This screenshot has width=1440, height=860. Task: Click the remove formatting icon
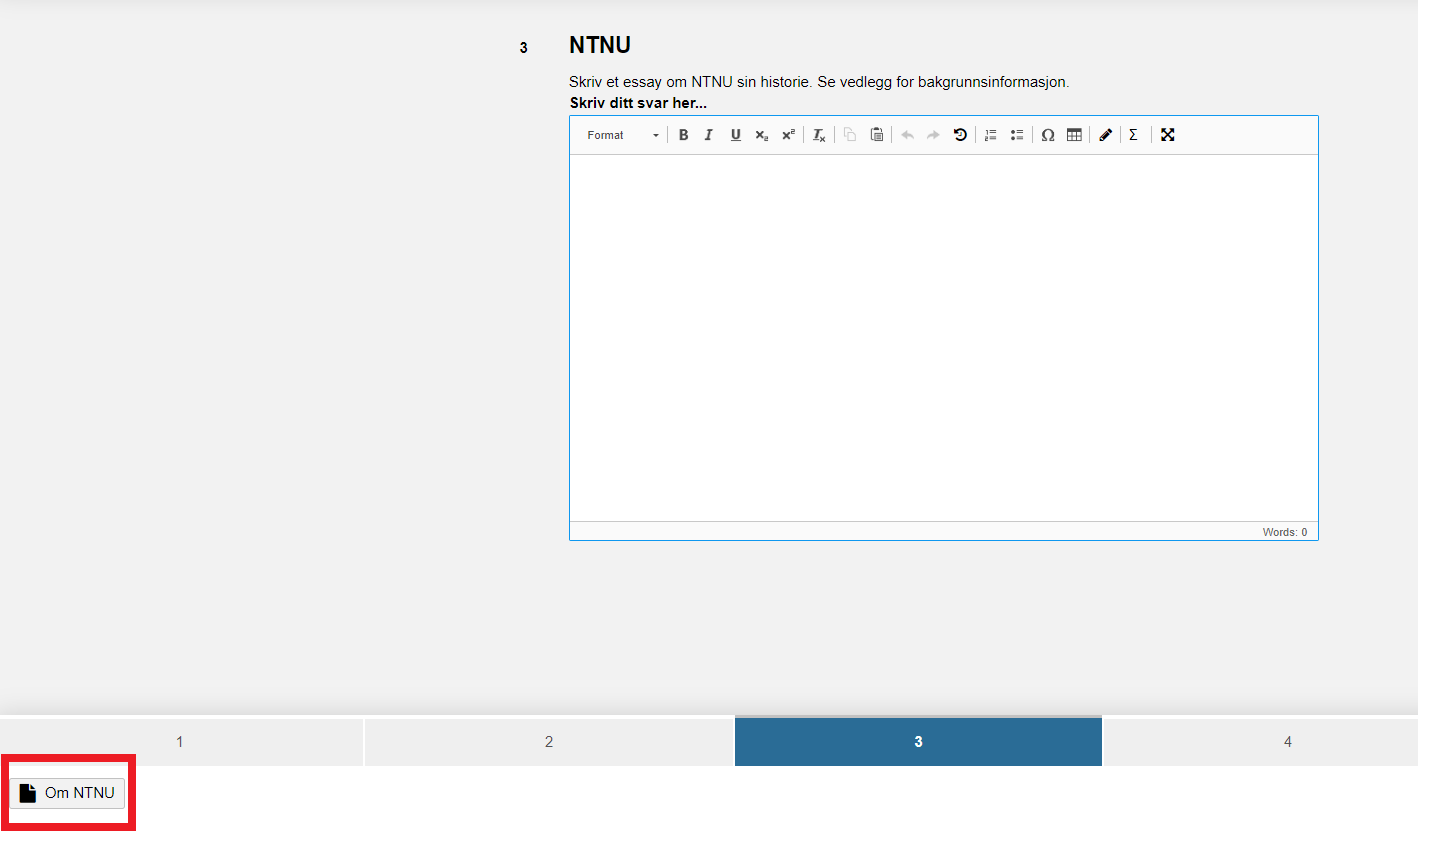[819, 135]
